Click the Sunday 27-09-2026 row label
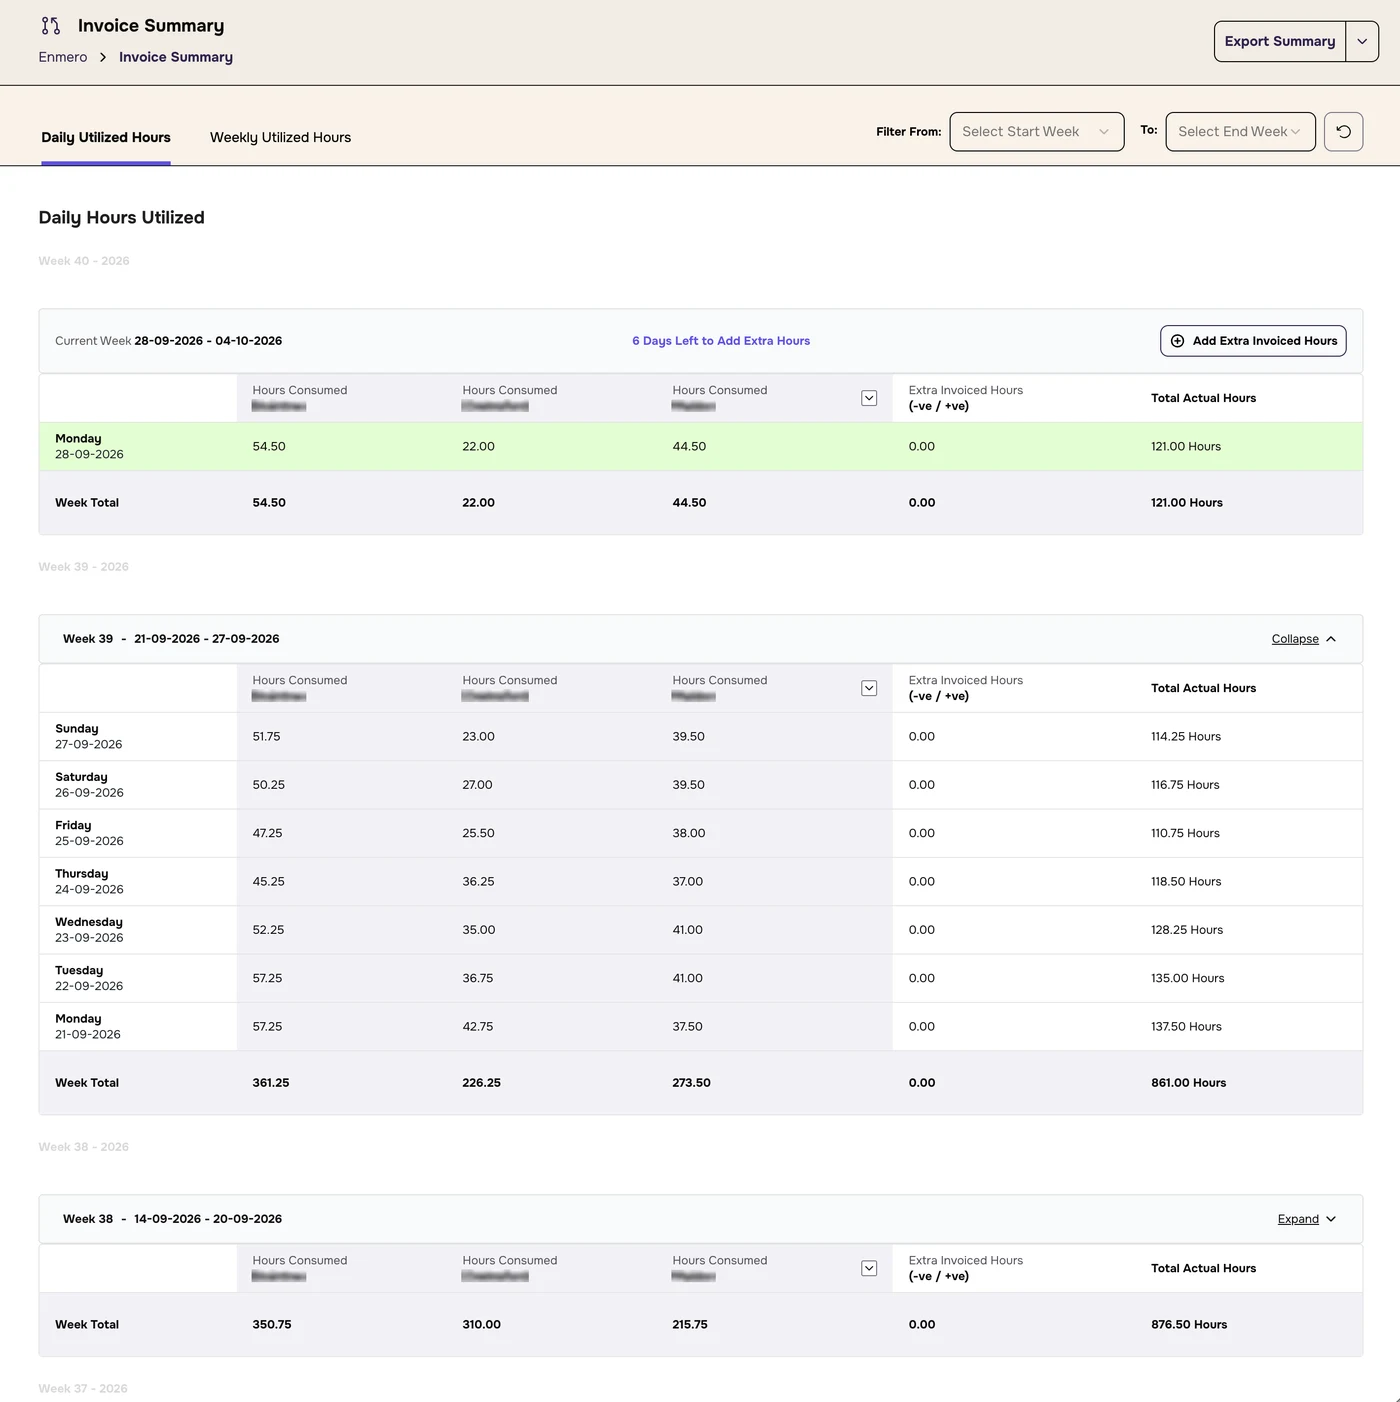 tap(89, 737)
